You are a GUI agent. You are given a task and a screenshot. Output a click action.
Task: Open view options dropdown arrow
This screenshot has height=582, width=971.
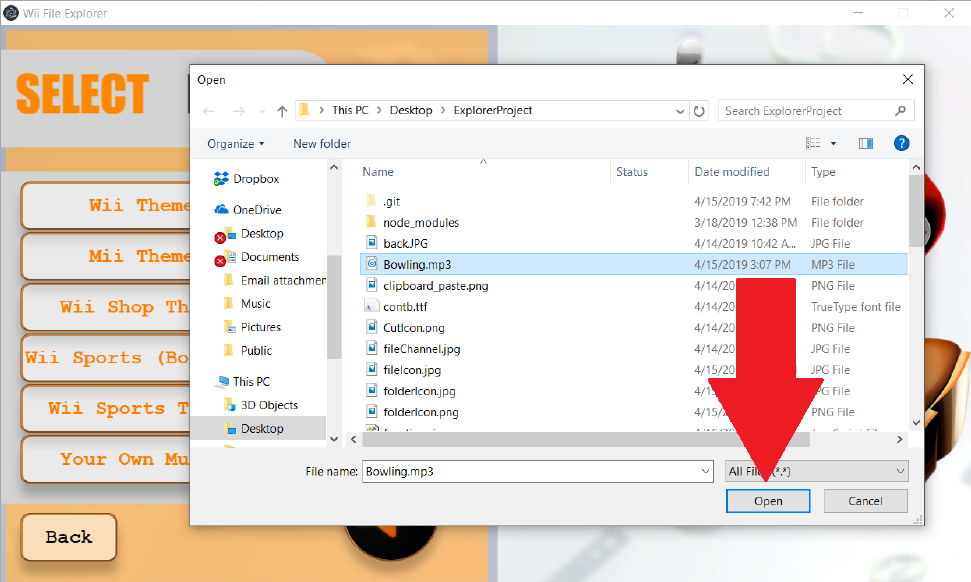click(834, 144)
